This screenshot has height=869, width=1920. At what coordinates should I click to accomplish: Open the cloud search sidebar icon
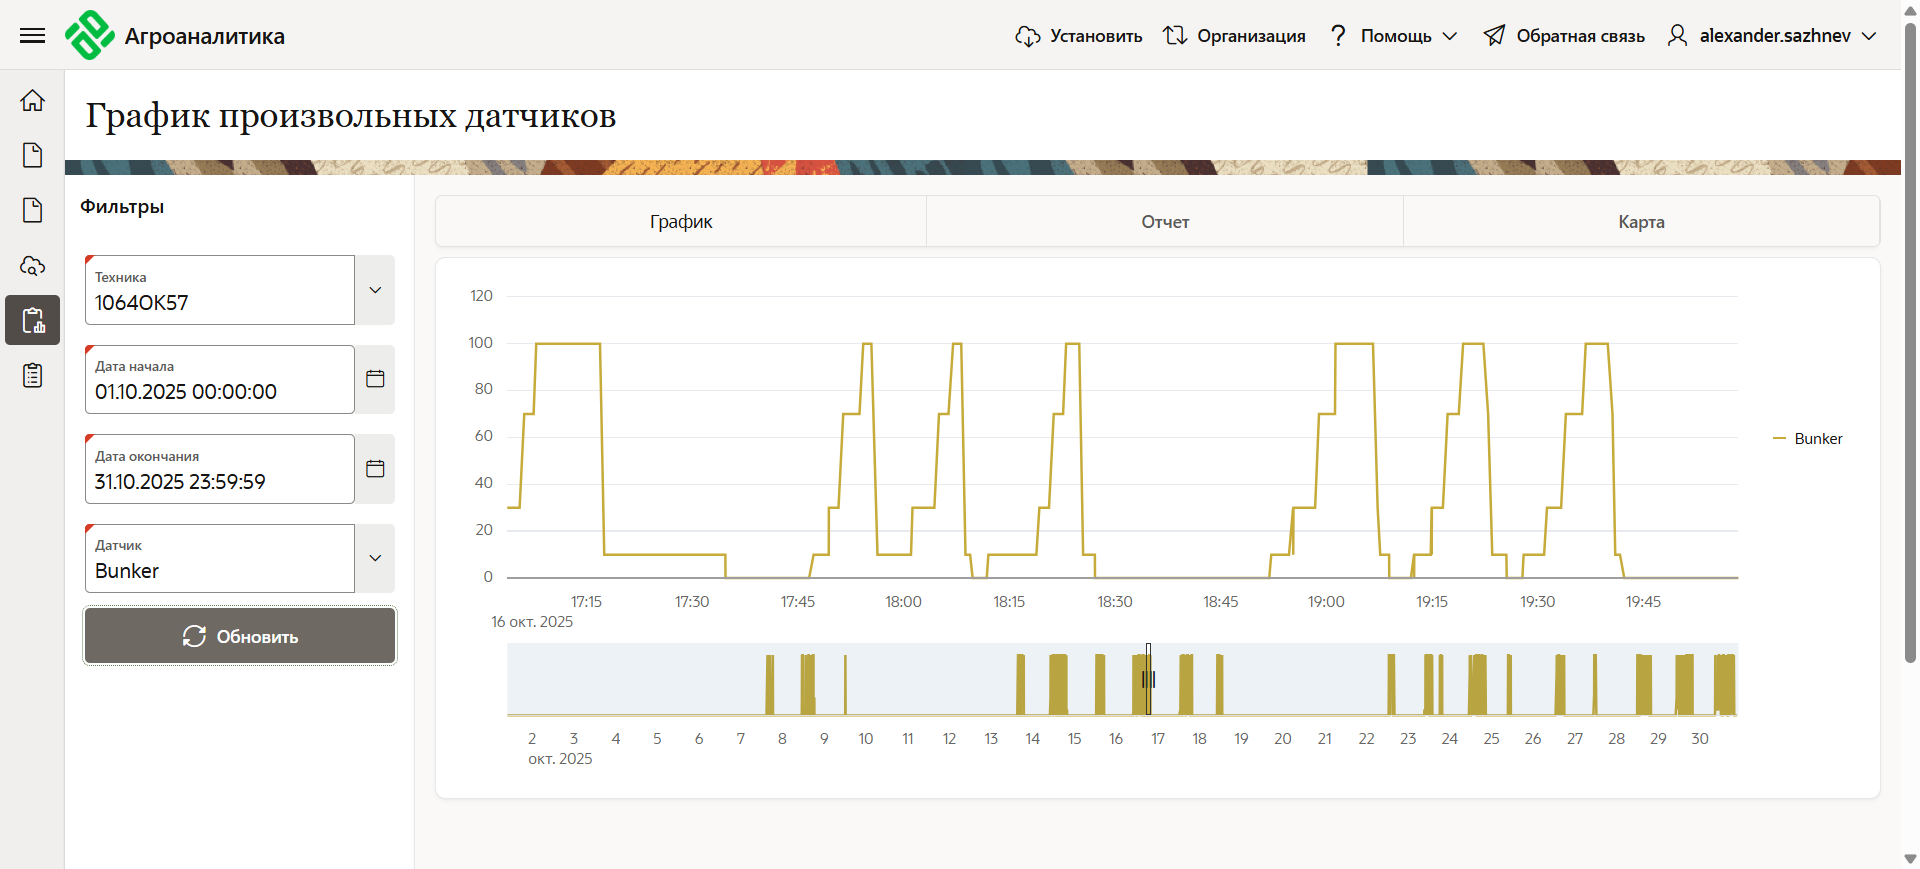tap(32, 266)
